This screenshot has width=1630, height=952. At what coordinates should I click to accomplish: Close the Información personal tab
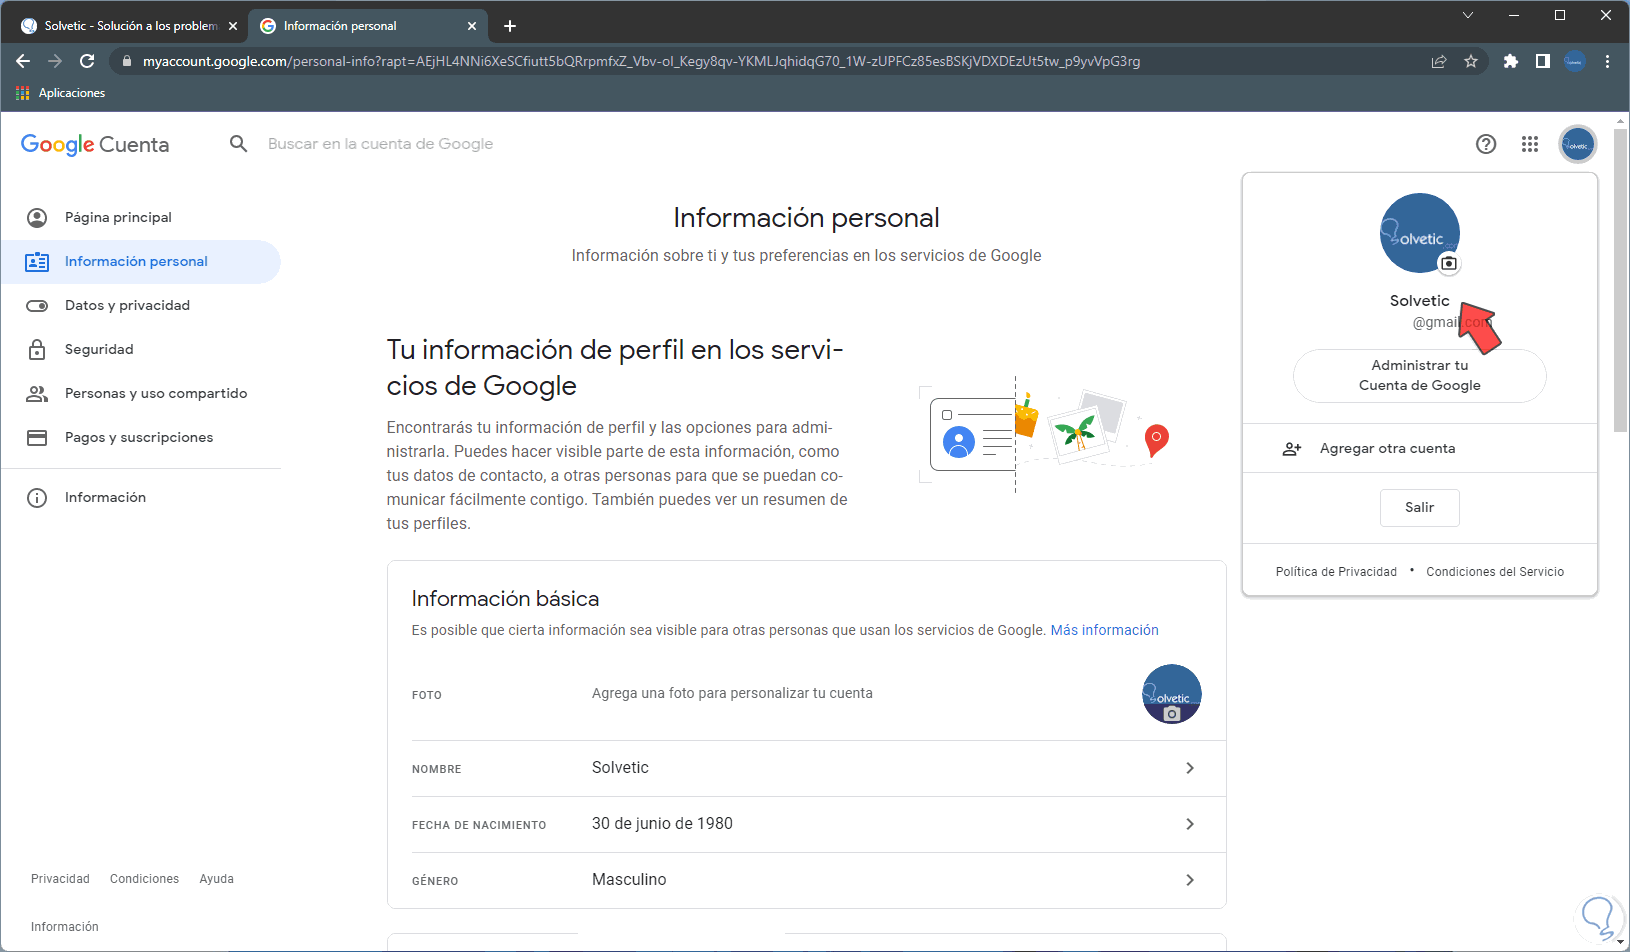tap(472, 26)
